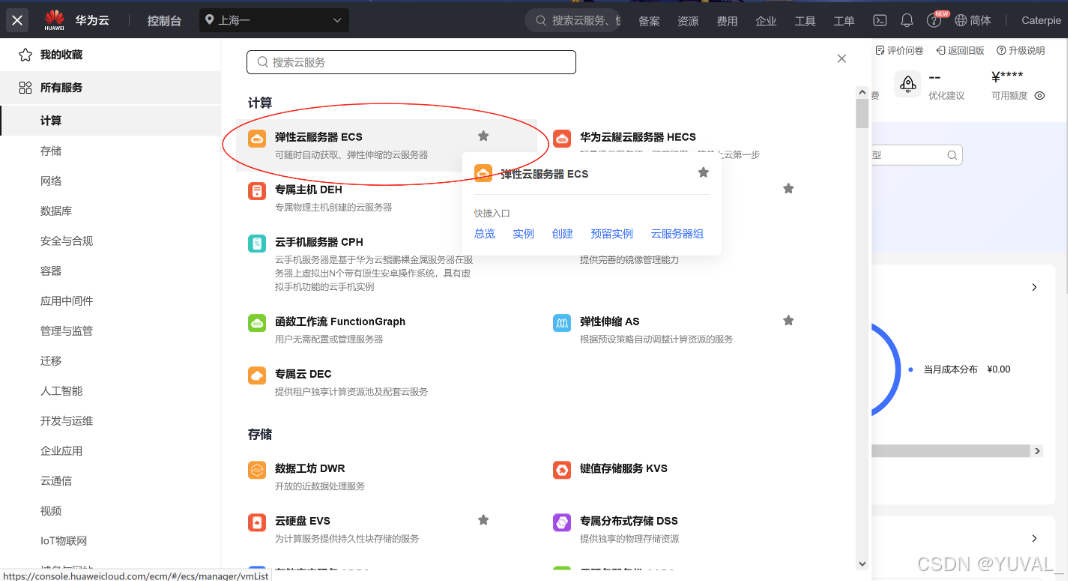Screen dimensions: 1068x581
Task: Open ECS 创建 quick link
Action: coord(562,234)
